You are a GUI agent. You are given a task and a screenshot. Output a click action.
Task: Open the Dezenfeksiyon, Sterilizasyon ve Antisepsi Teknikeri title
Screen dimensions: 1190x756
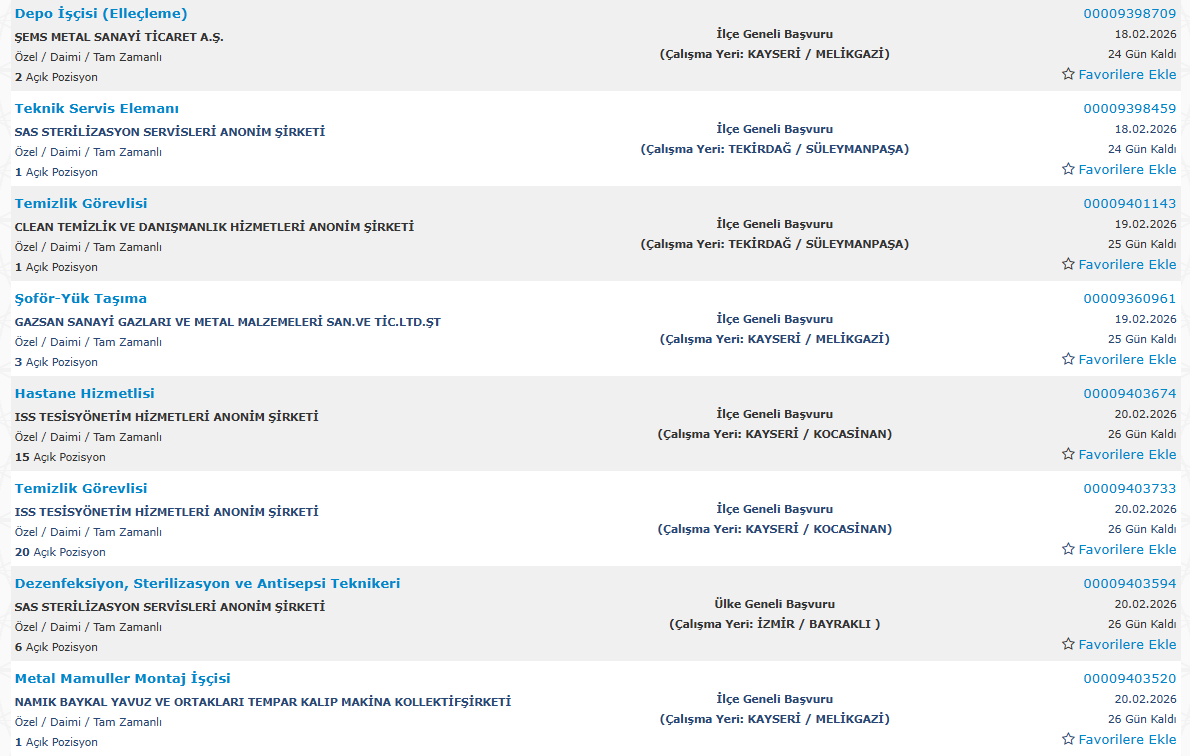pyautogui.click(x=207, y=583)
